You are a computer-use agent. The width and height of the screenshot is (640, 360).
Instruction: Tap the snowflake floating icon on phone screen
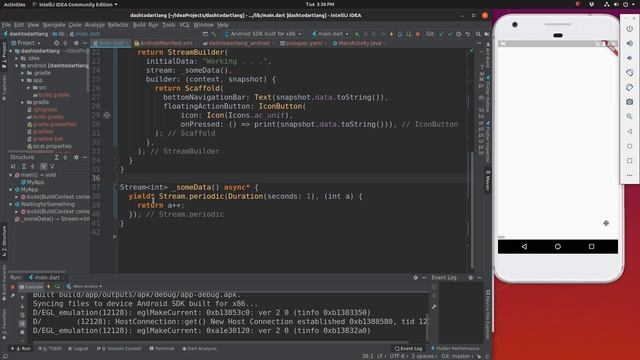pyautogui.click(x=606, y=223)
